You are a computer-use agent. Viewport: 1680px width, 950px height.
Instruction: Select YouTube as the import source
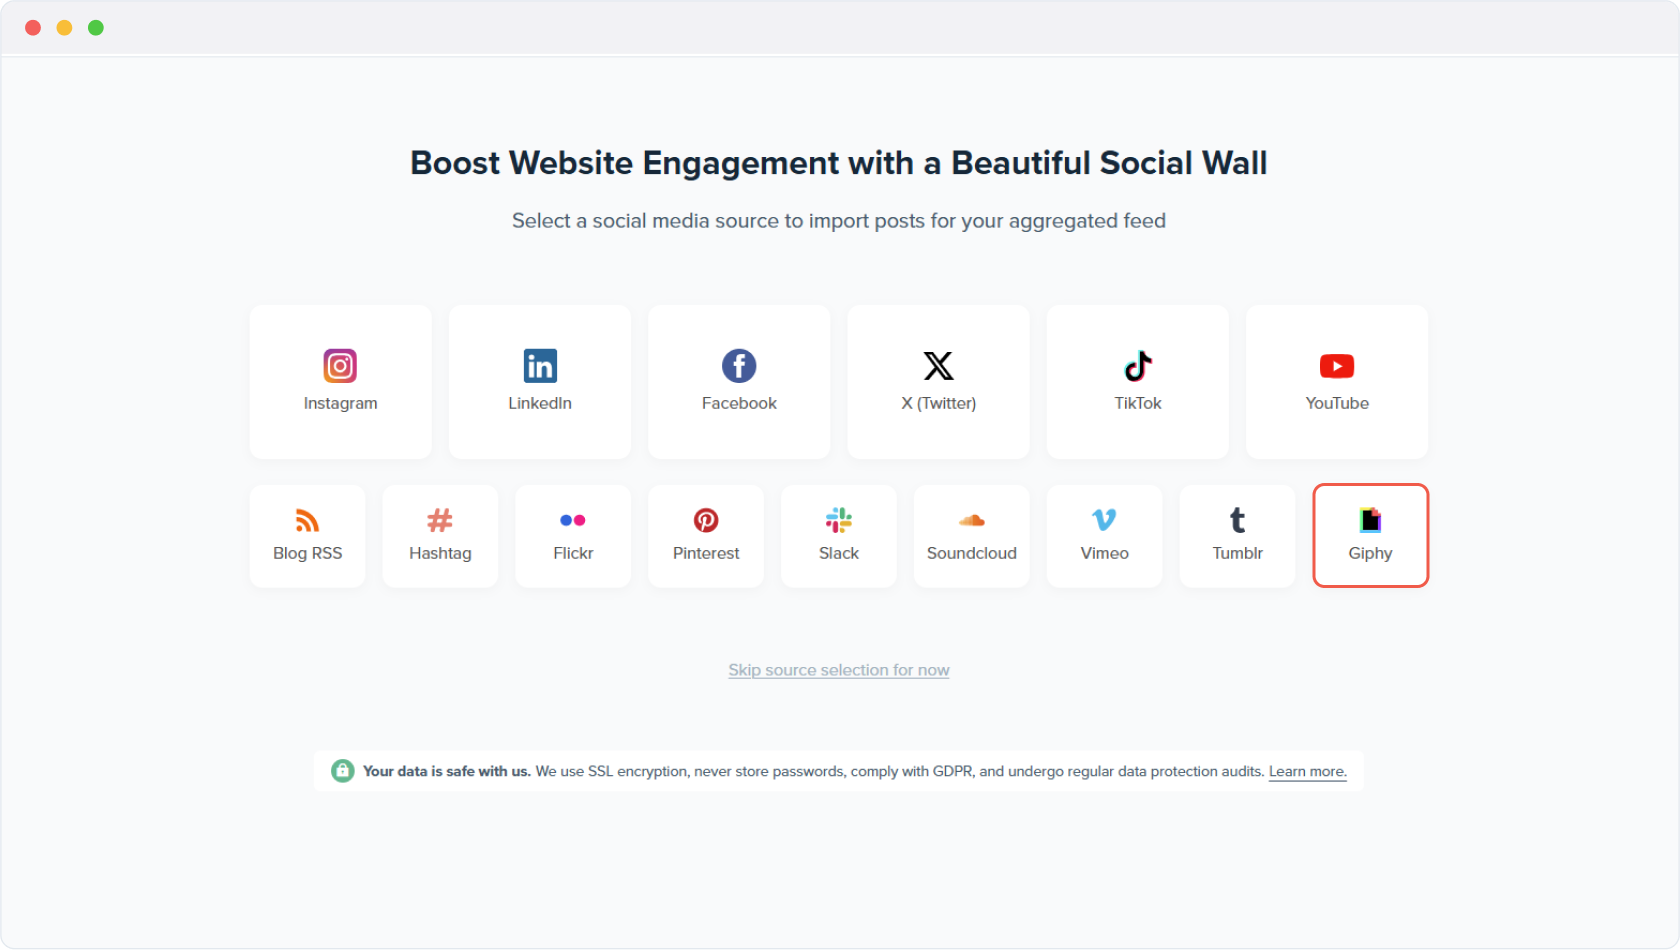[1336, 382]
